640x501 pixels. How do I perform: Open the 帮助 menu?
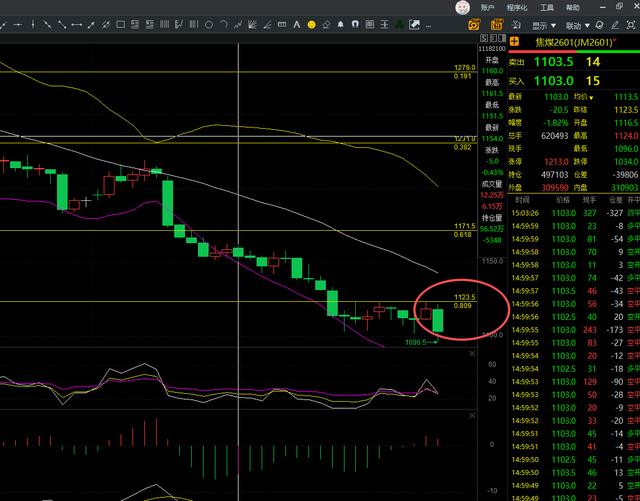(573, 7)
